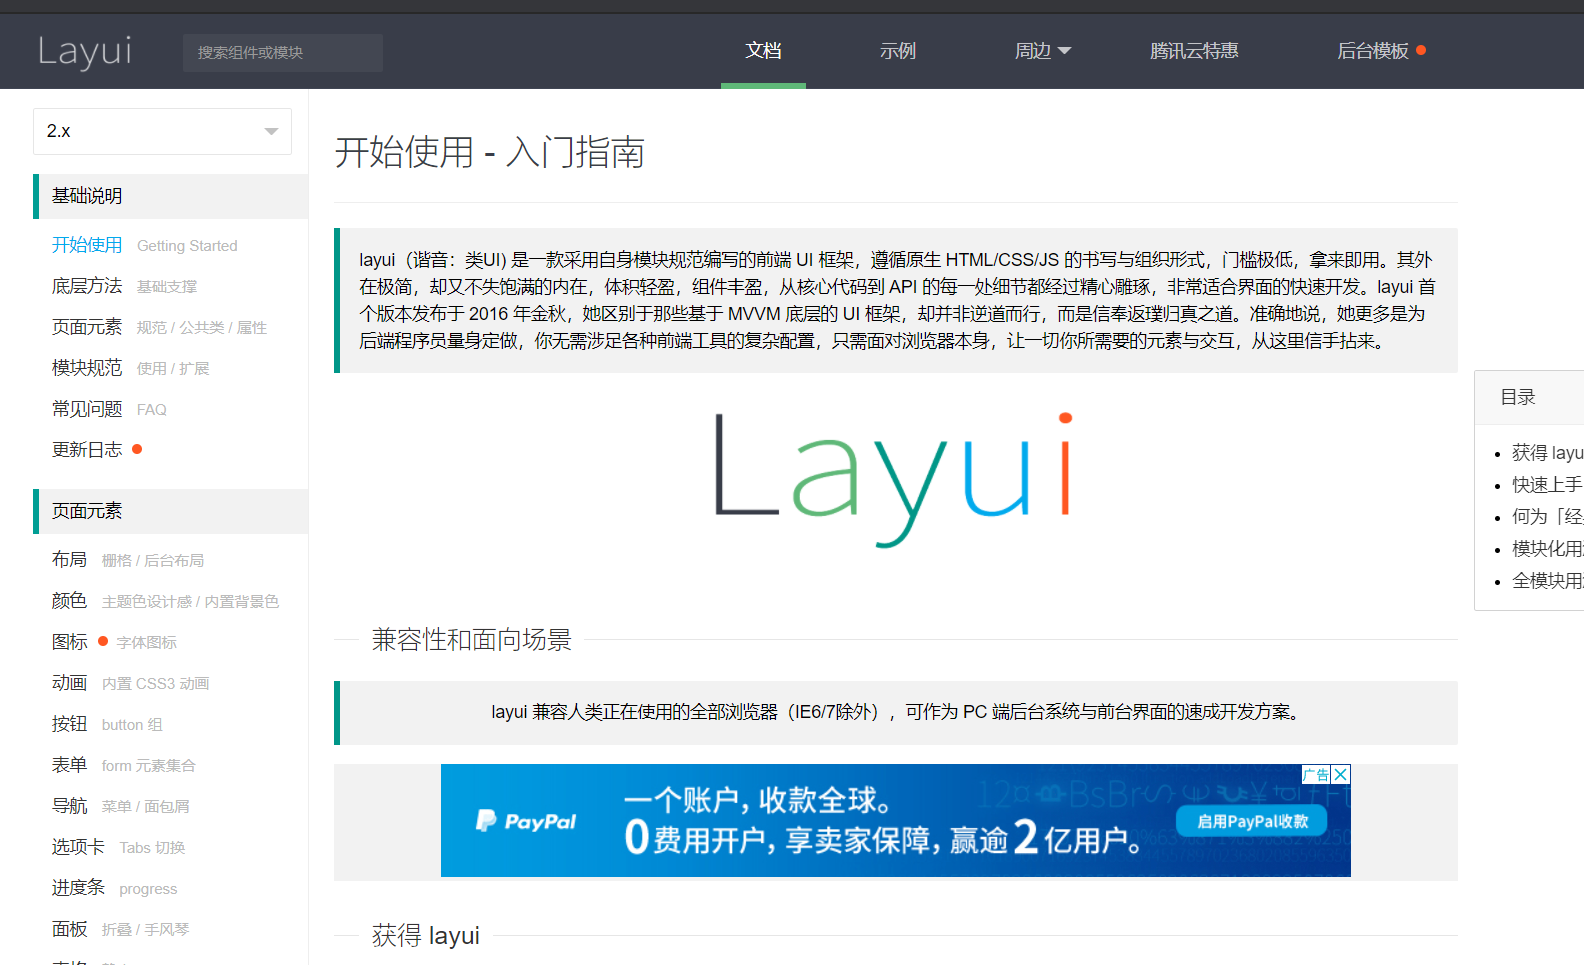Jump to 快速上手 in 目录

(x=1547, y=485)
